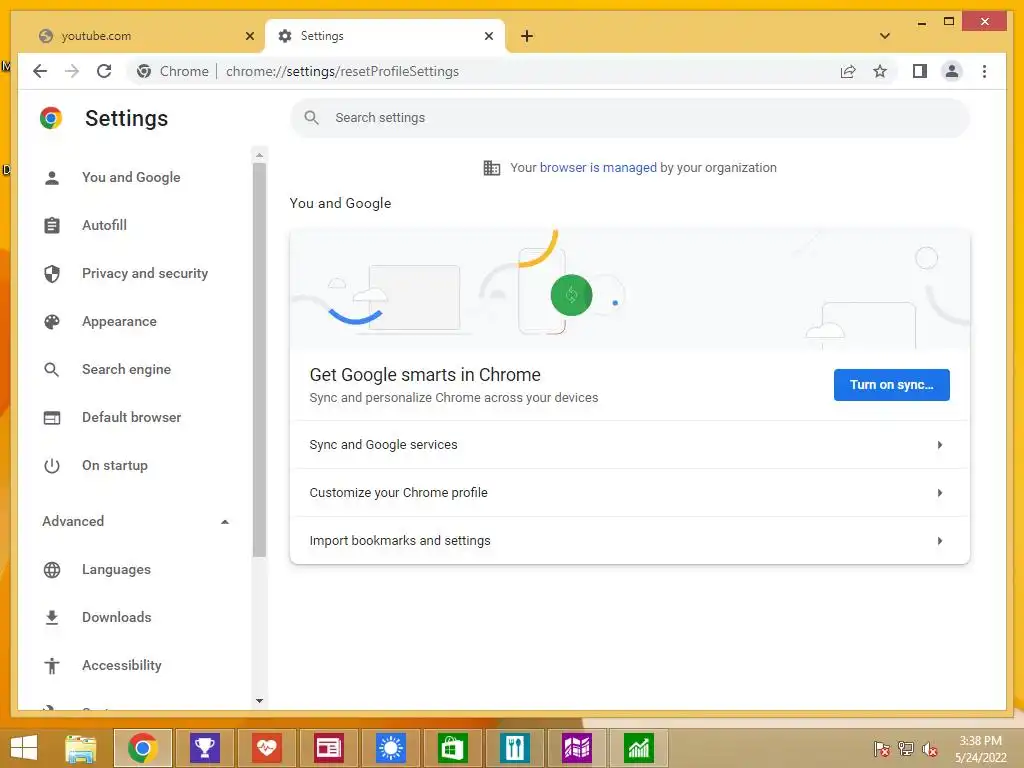The width and height of the screenshot is (1024, 768).
Task: Open File Explorer from taskbar
Action: (81, 748)
